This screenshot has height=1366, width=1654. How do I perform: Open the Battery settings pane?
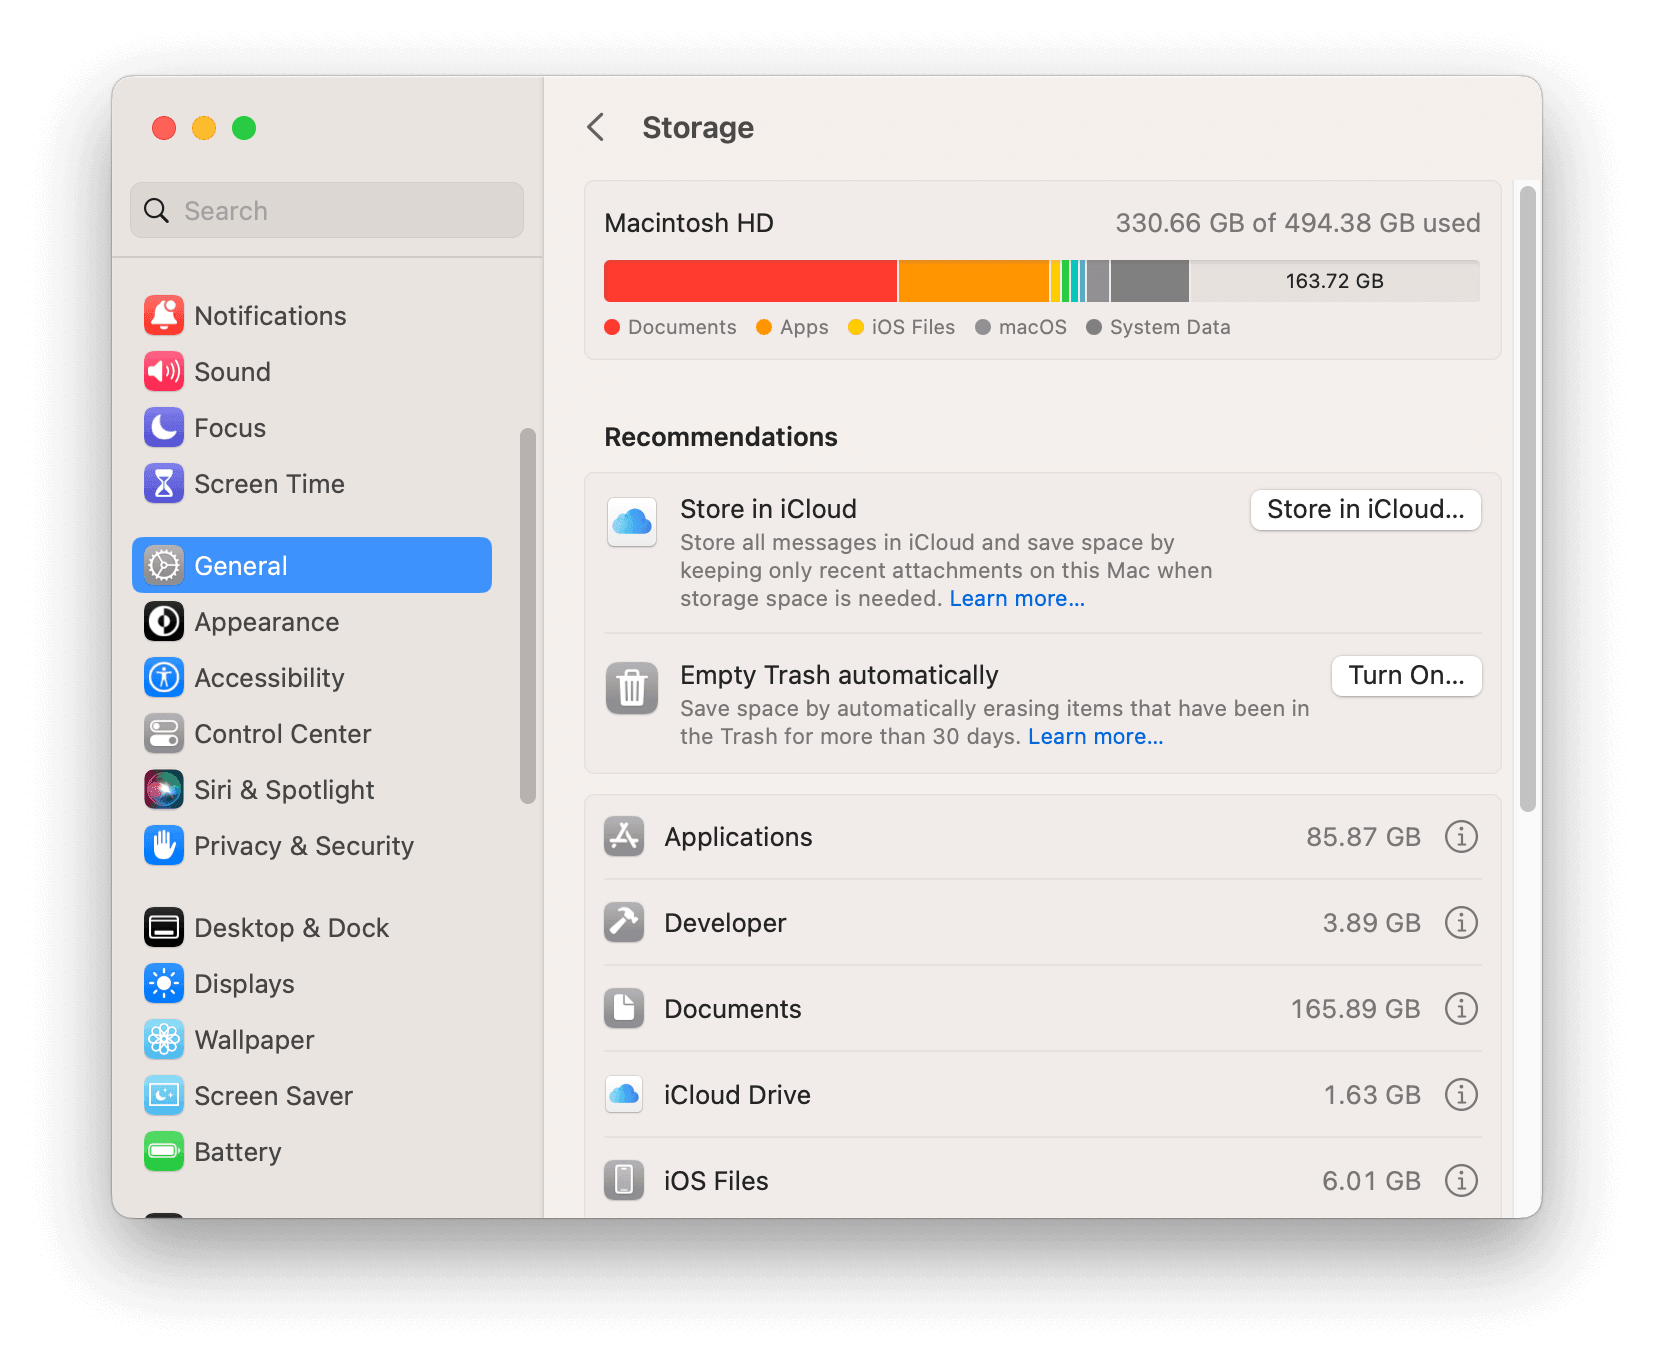pyautogui.click(x=238, y=1152)
